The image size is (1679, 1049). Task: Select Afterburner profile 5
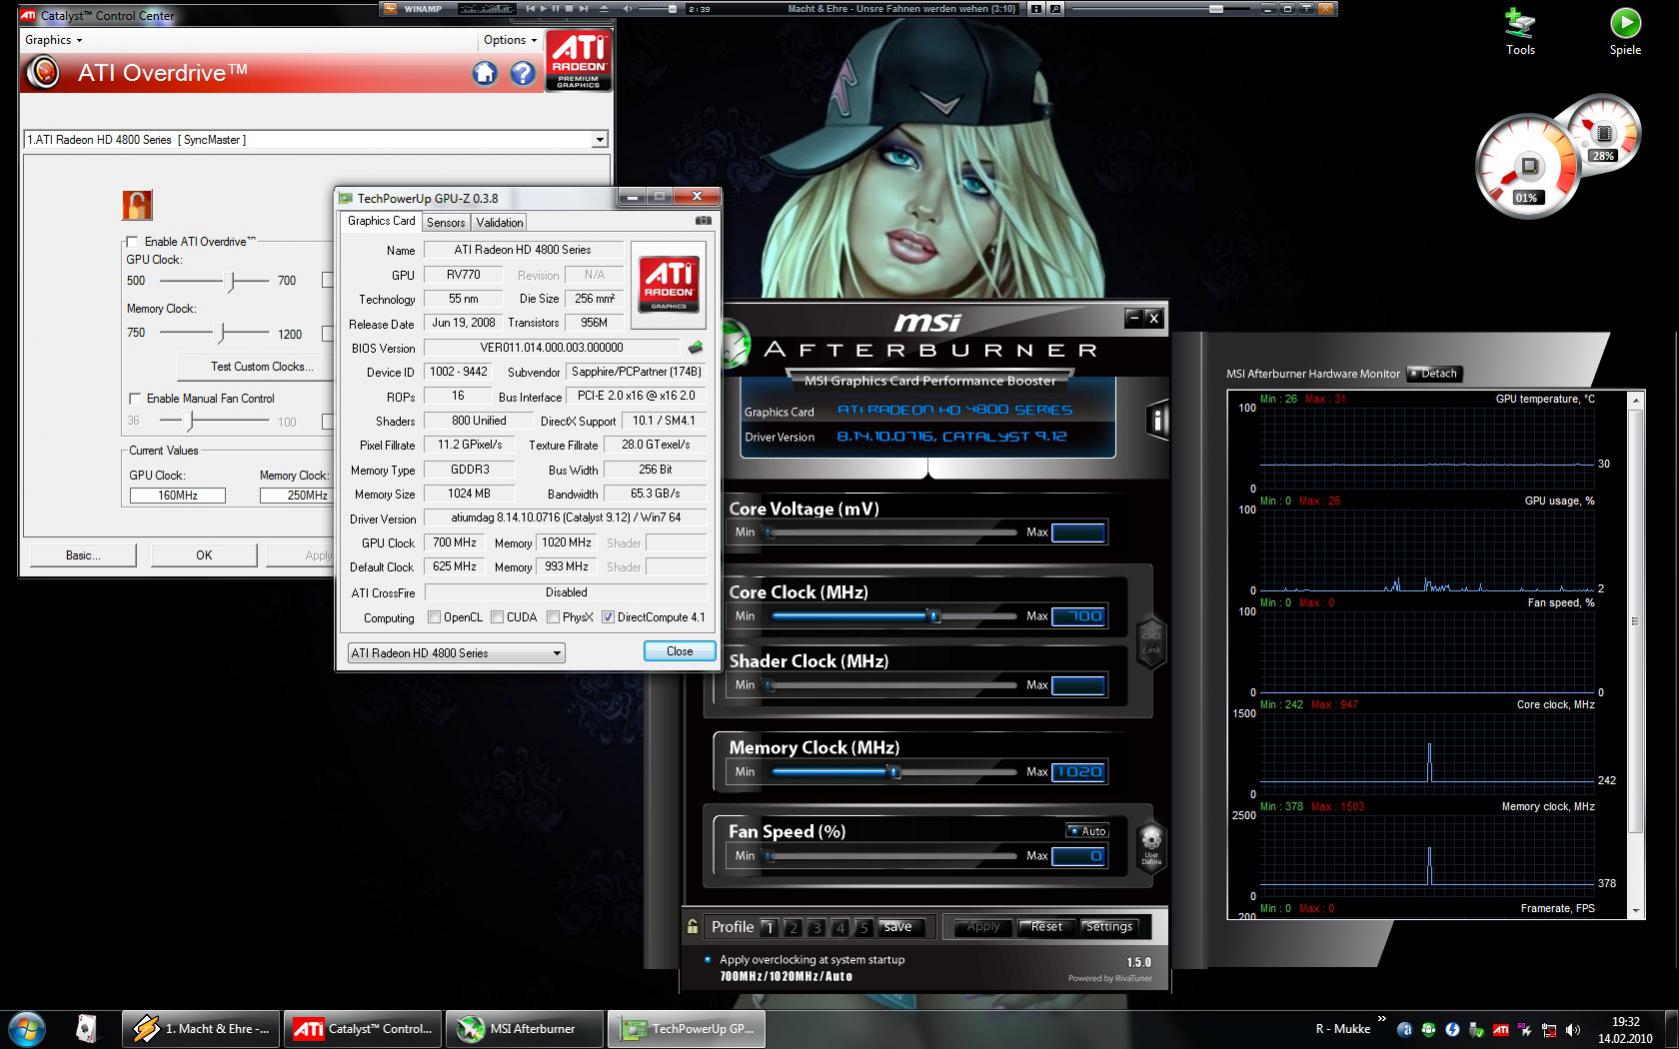[x=864, y=927]
